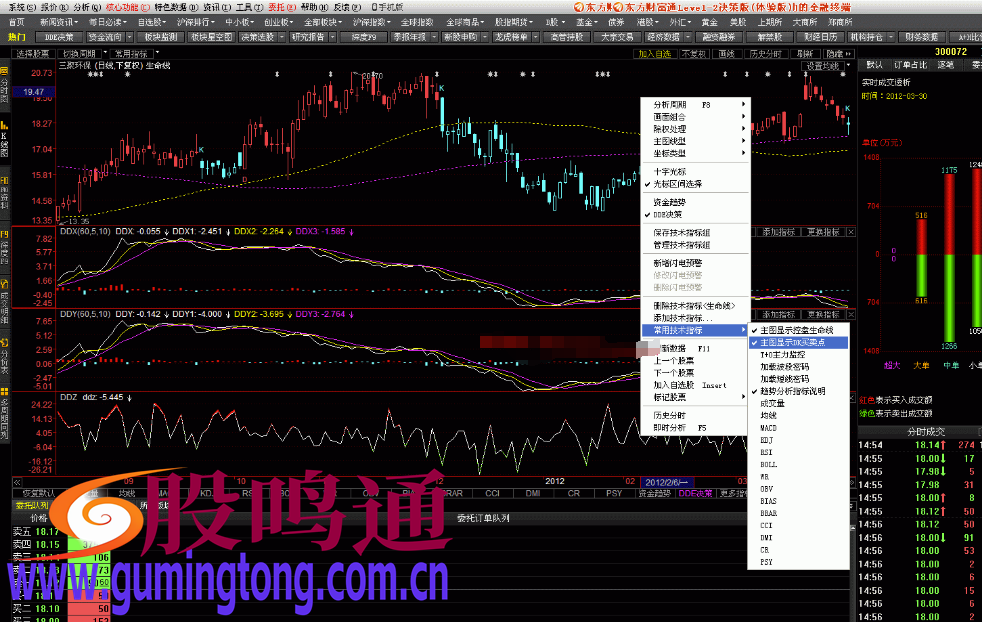Click the 19.47 price marker on axis
The image size is (982, 622).
[x=33, y=92]
